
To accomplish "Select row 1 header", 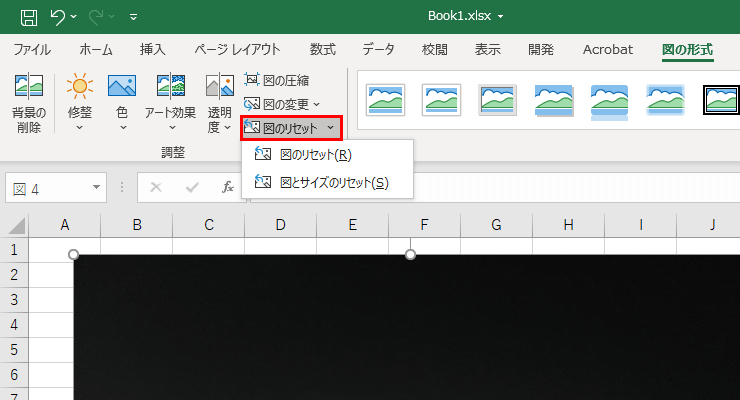I will tap(14, 250).
